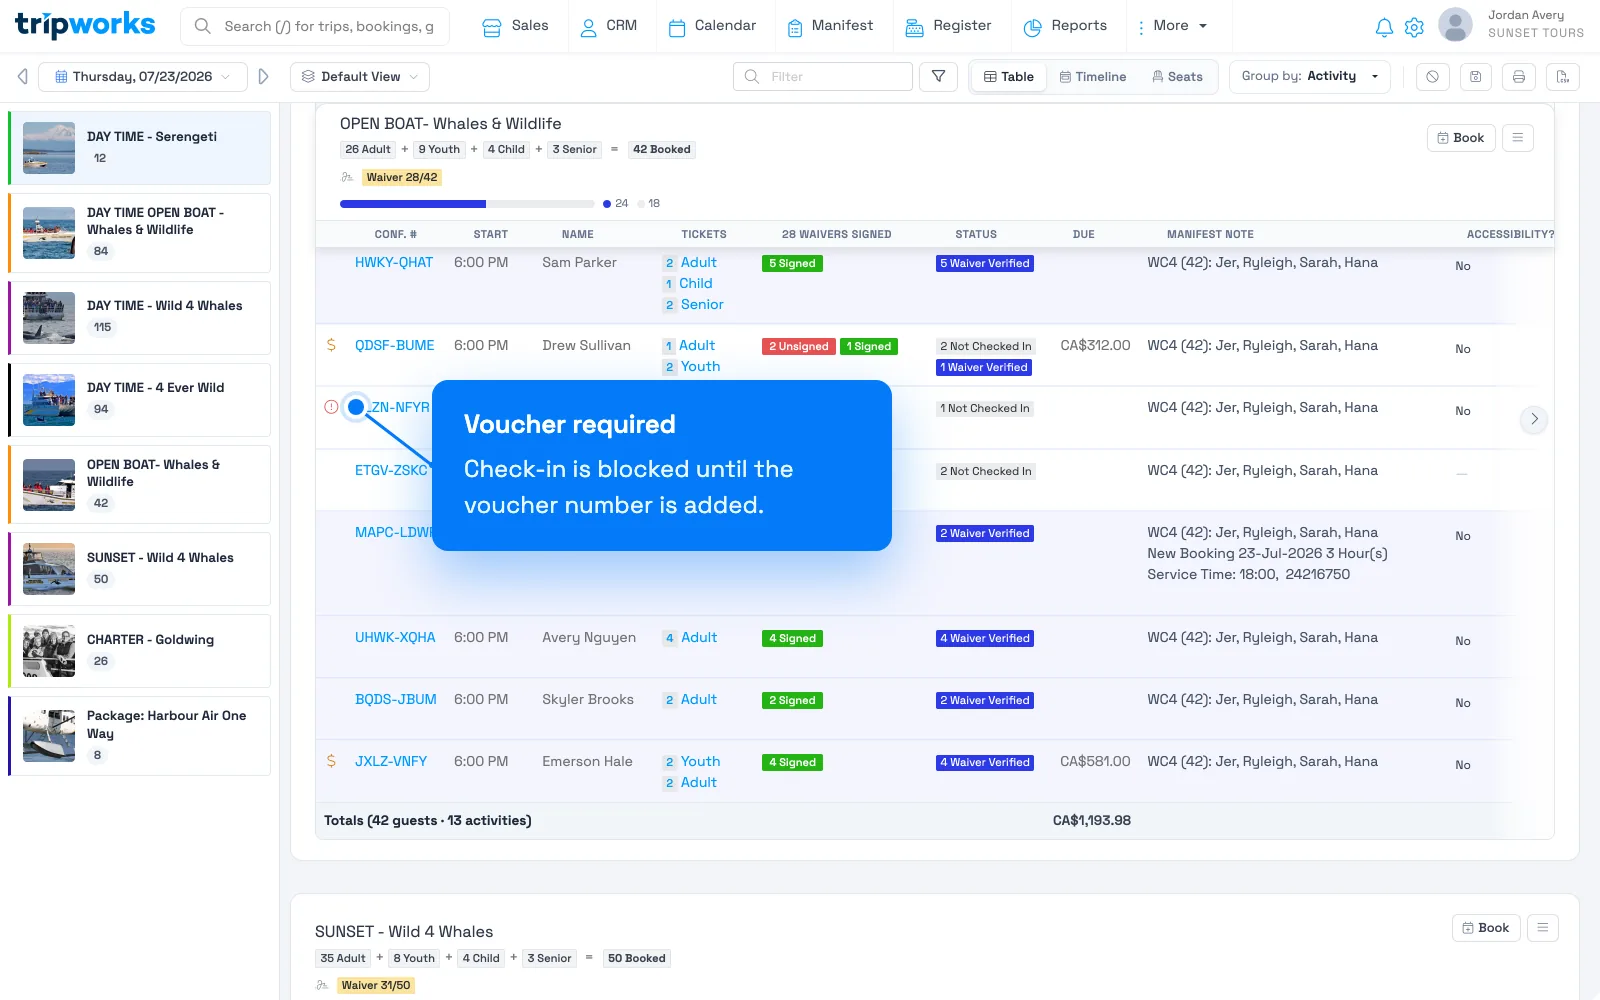
Task: Open the notifications bell
Action: coord(1384,27)
